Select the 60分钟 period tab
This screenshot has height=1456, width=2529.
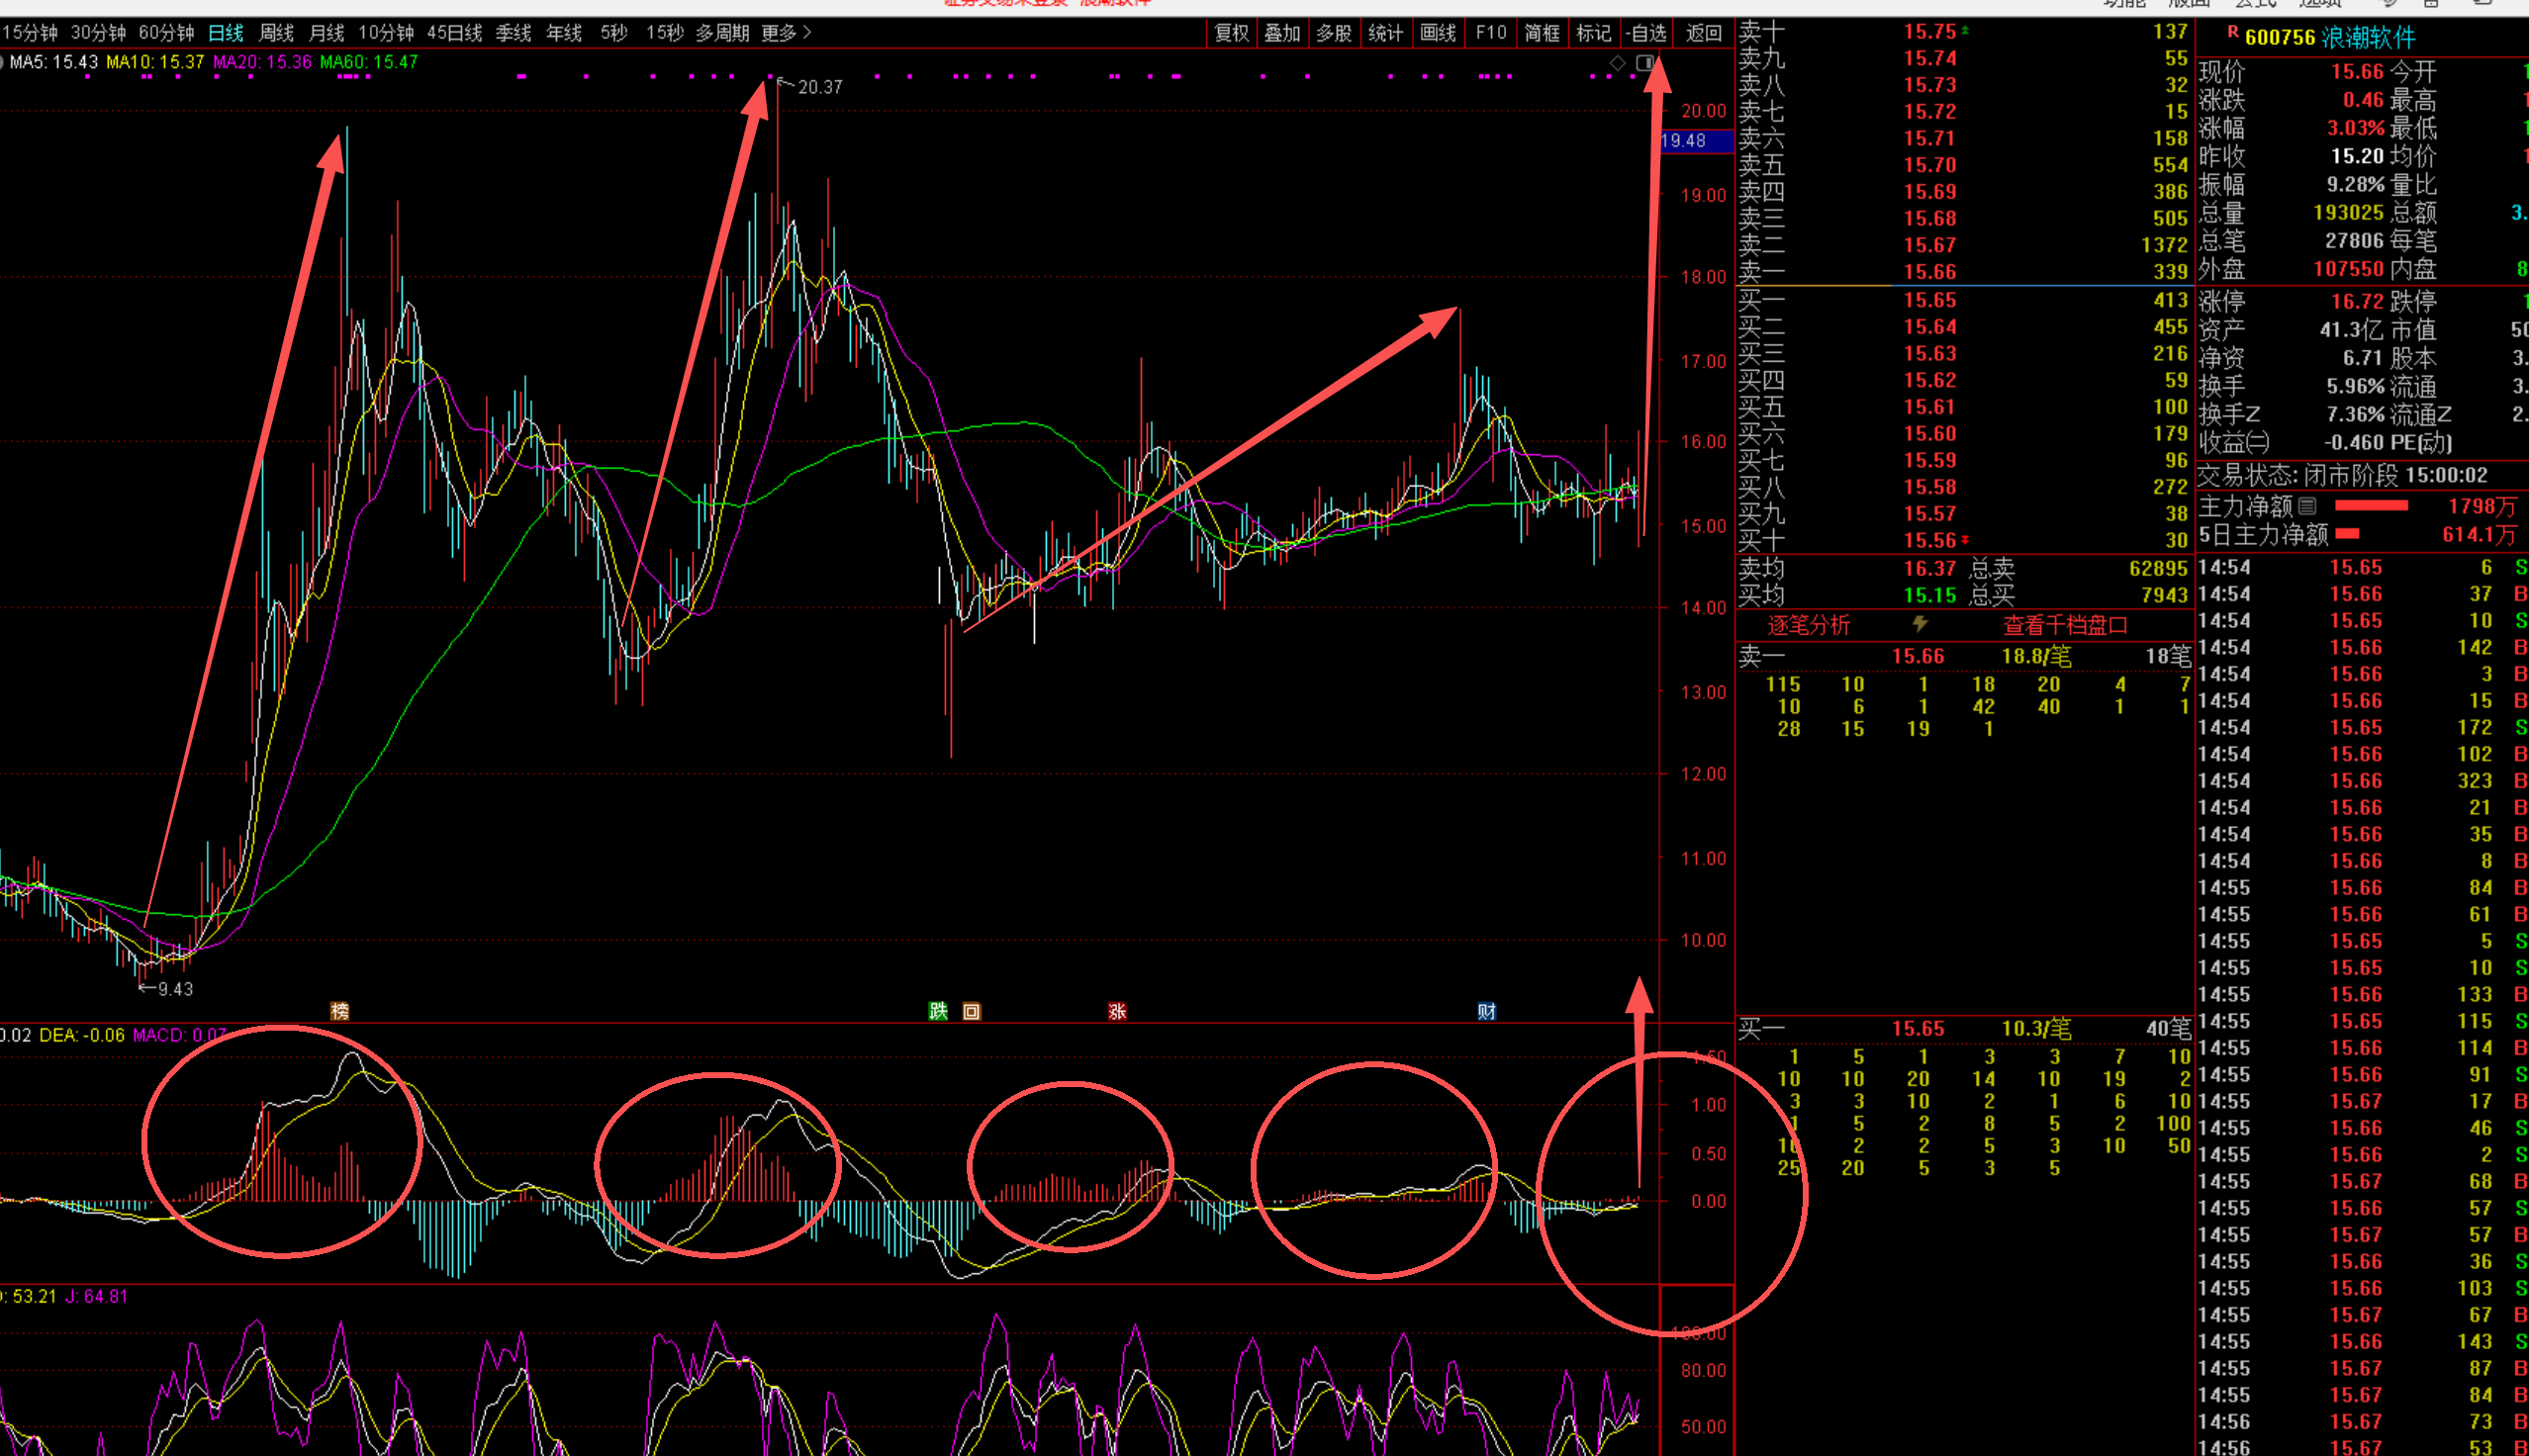coord(166,33)
